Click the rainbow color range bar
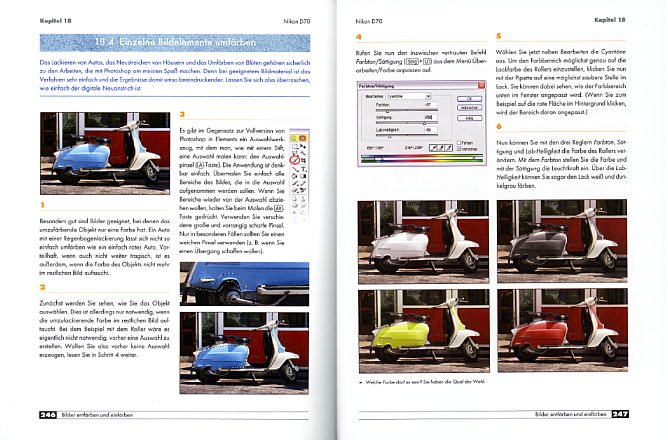 pos(422,158)
